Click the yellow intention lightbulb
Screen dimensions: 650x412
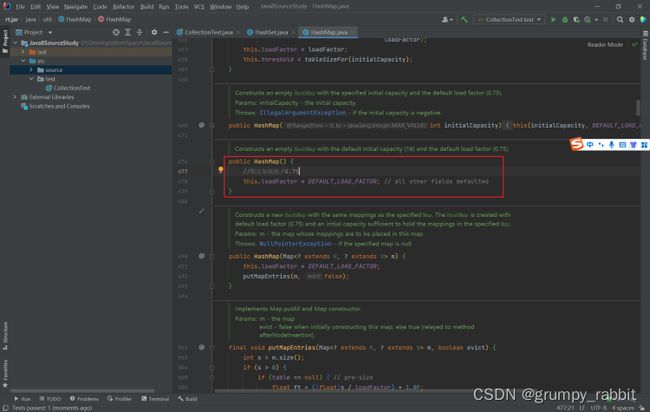tap(221, 170)
